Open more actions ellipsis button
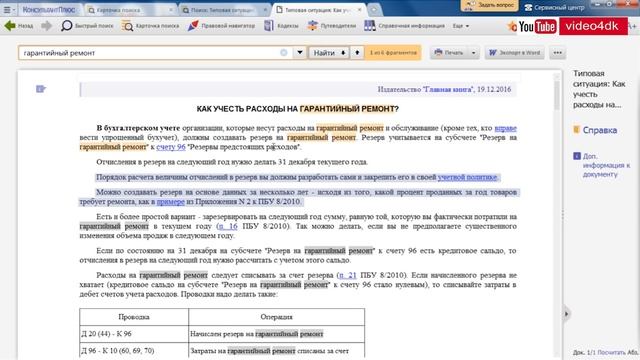640x360 pixels. [558, 53]
